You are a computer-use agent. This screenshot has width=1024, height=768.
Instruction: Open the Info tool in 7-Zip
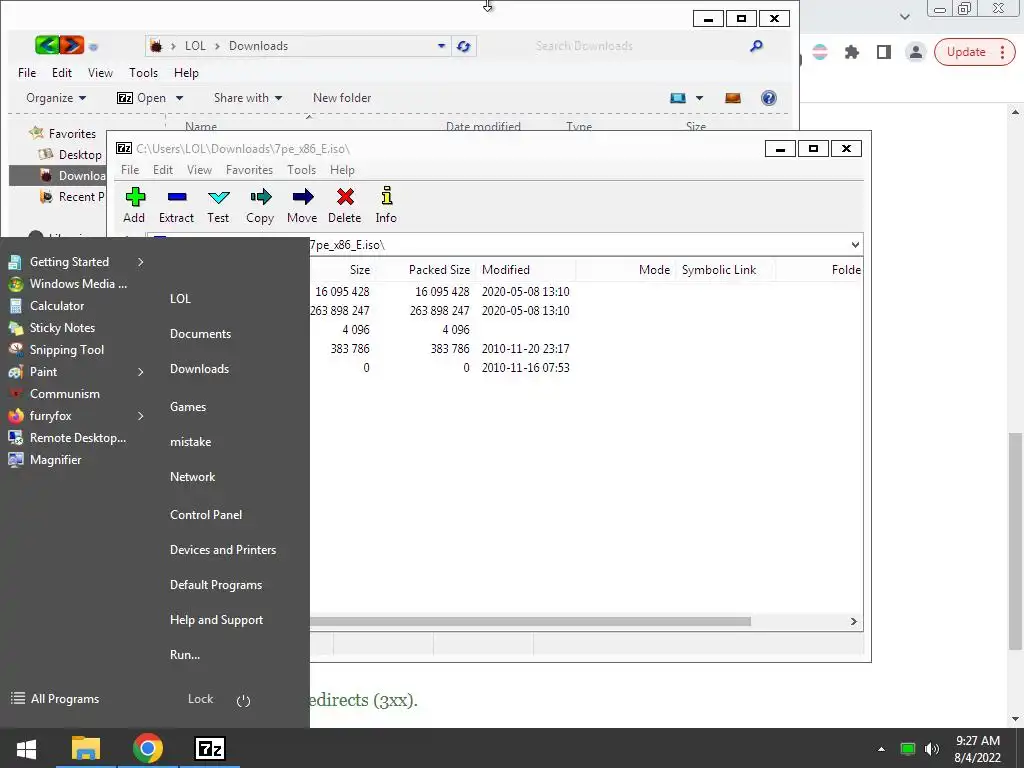click(387, 196)
